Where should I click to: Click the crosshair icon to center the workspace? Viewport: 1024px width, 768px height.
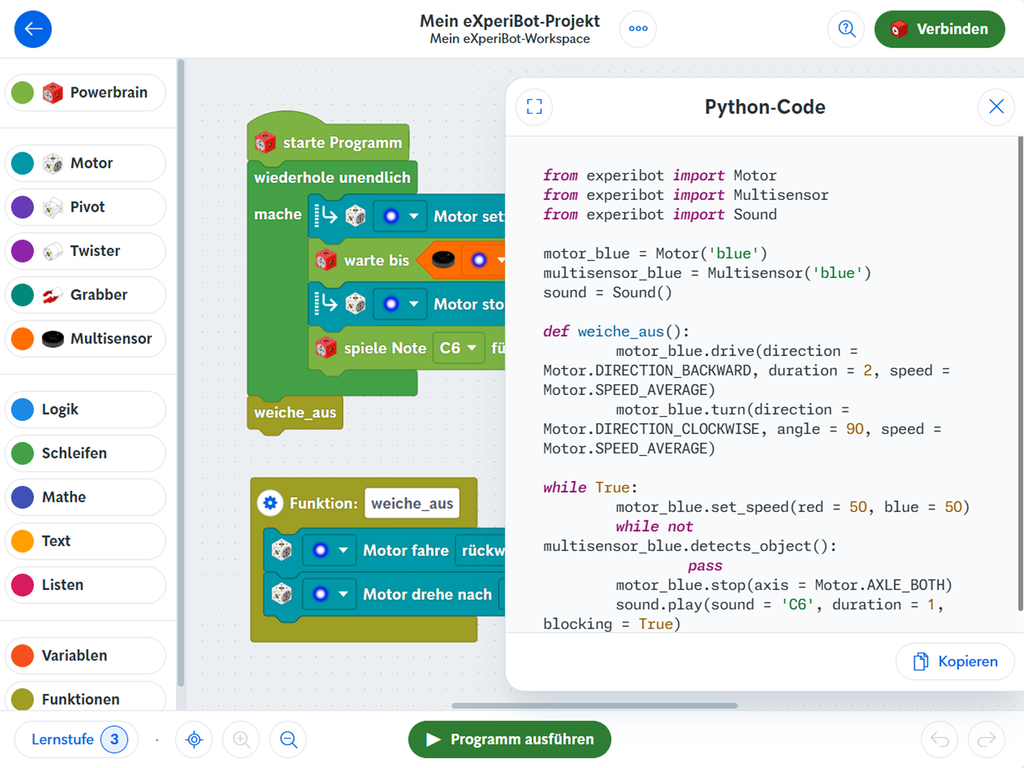pyautogui.click(x=194, y=740)
